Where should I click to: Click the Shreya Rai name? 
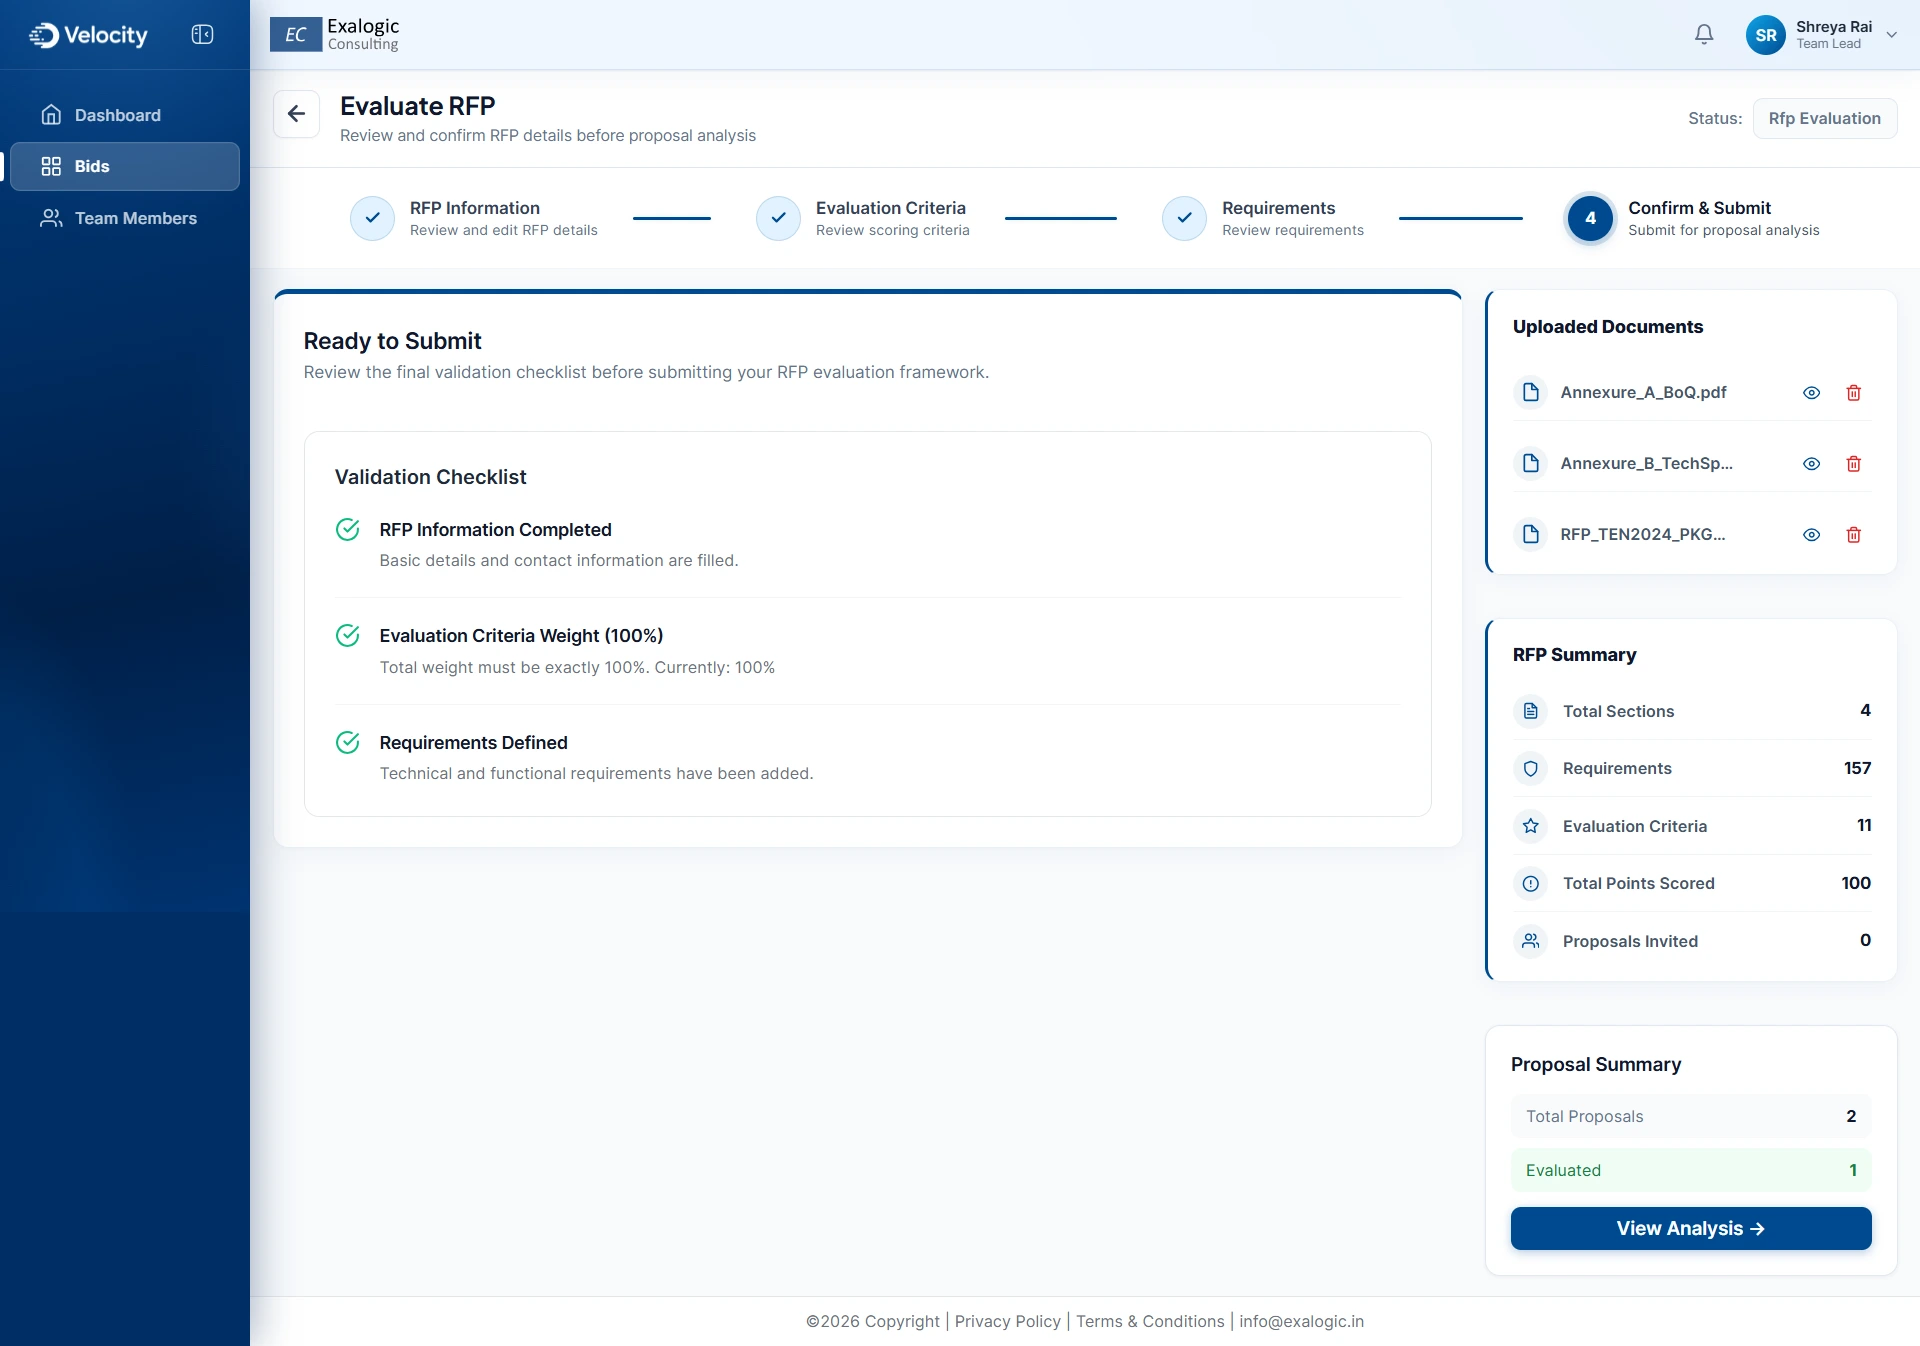coord(1834,27)
